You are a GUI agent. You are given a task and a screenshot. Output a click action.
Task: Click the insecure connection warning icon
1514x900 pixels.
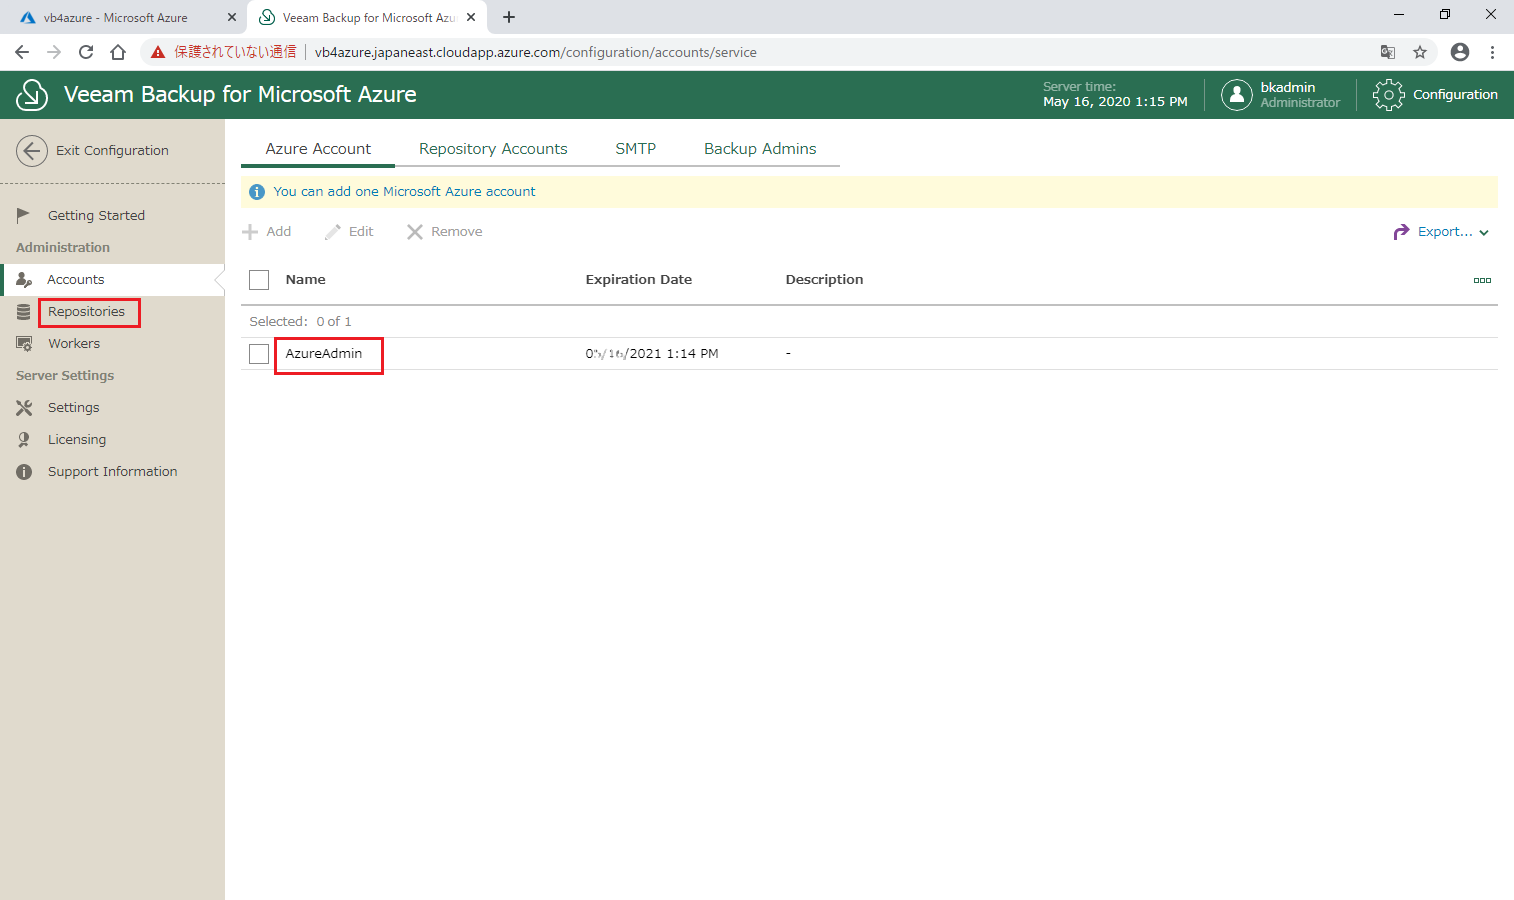click(x=158, y=52)
